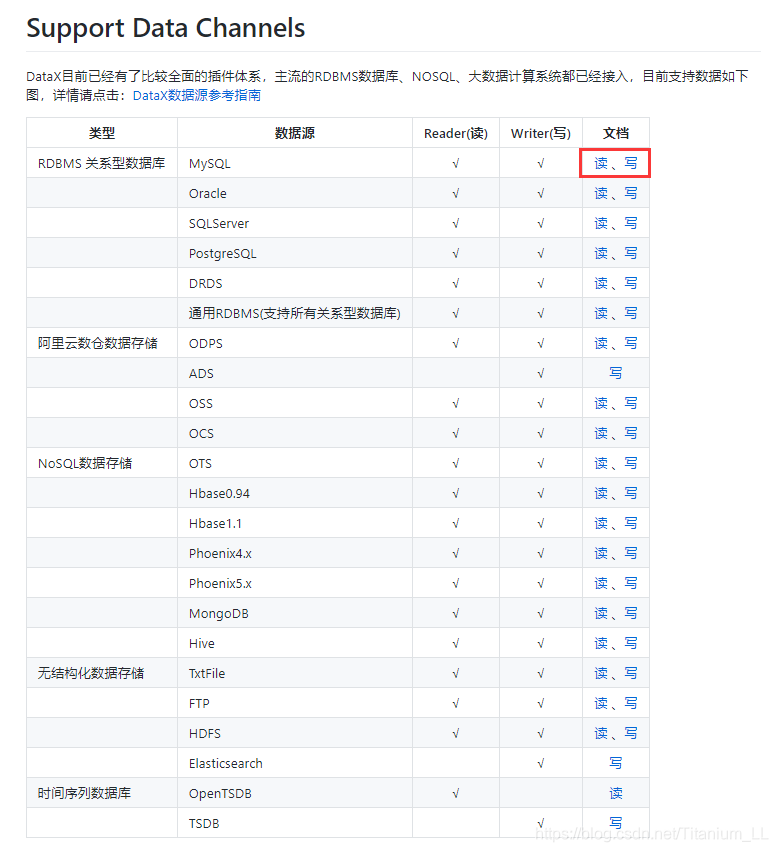778x852 pixels.
Task: Open the ODPS 写 documentation link
Action: [630, 343]
